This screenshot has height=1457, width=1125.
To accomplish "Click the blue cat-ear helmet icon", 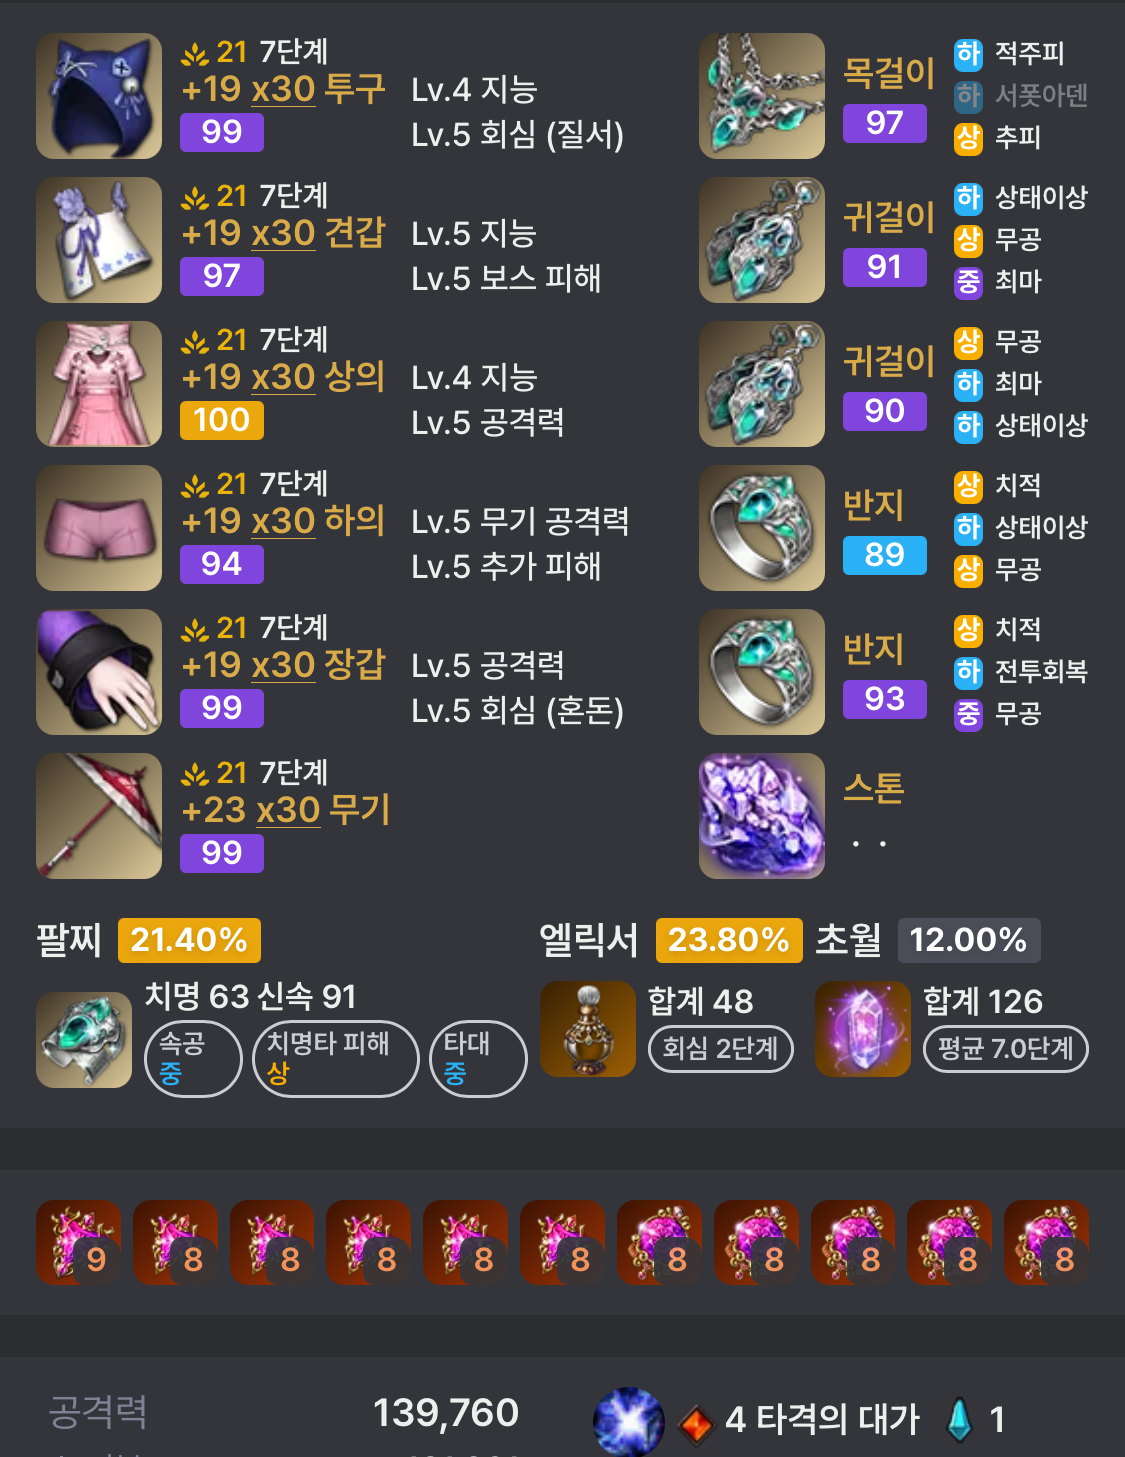I will click(x=99, y=96).
